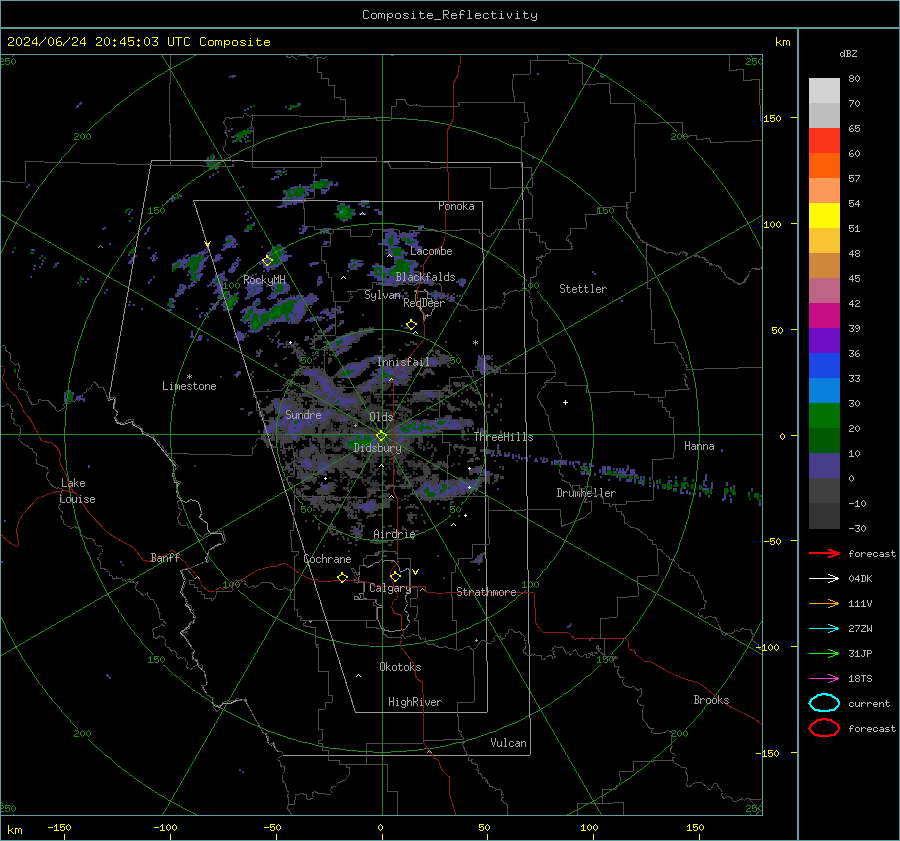The width and height of the screenshot is (900, 841).
Task: Click the Sylvan town label
Action: point(382,295)
